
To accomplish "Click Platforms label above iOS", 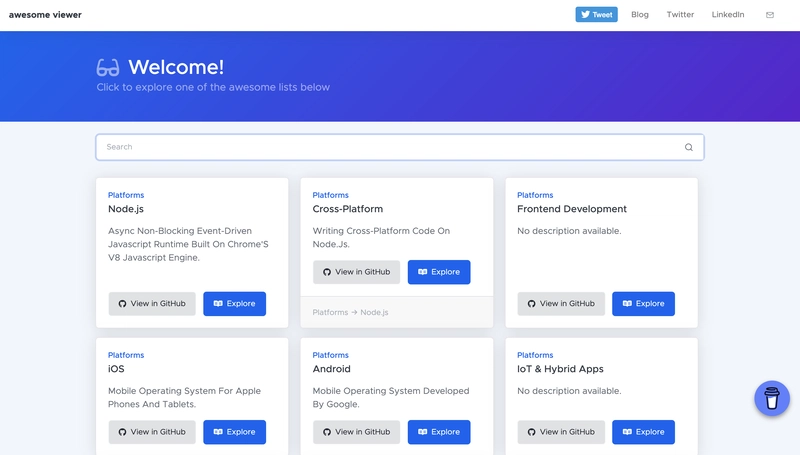I will [126, 355].
